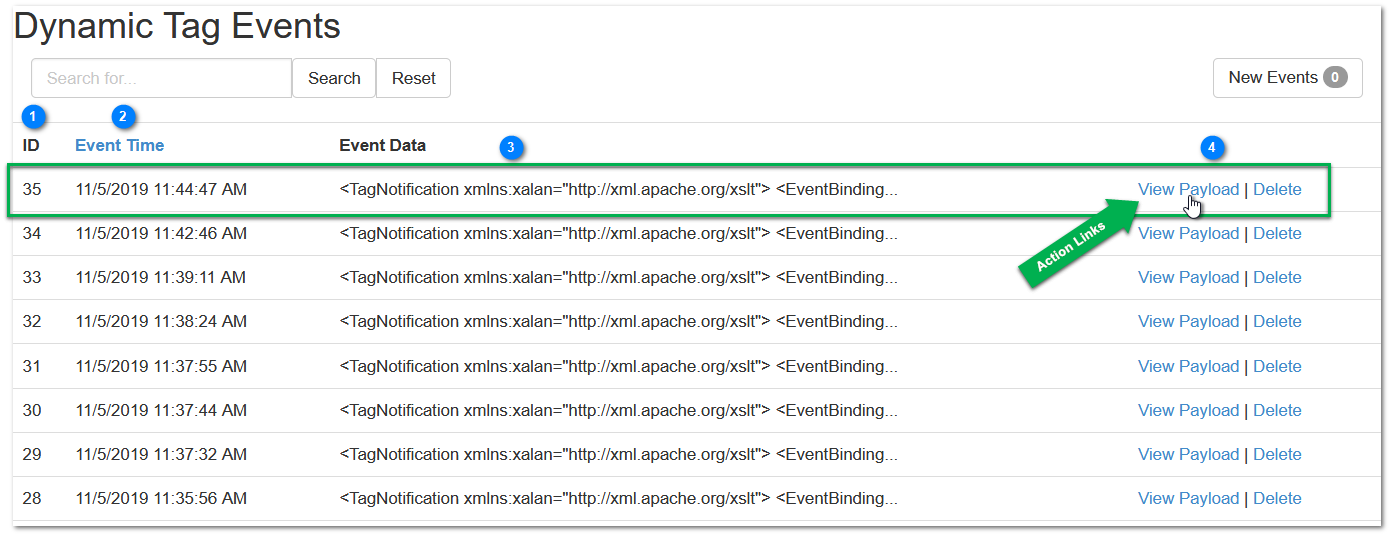Click the blue annotation badge numbered 1
Viewport: 1391px width, 536px height.
pyautogui.click(x=34, y=117)
